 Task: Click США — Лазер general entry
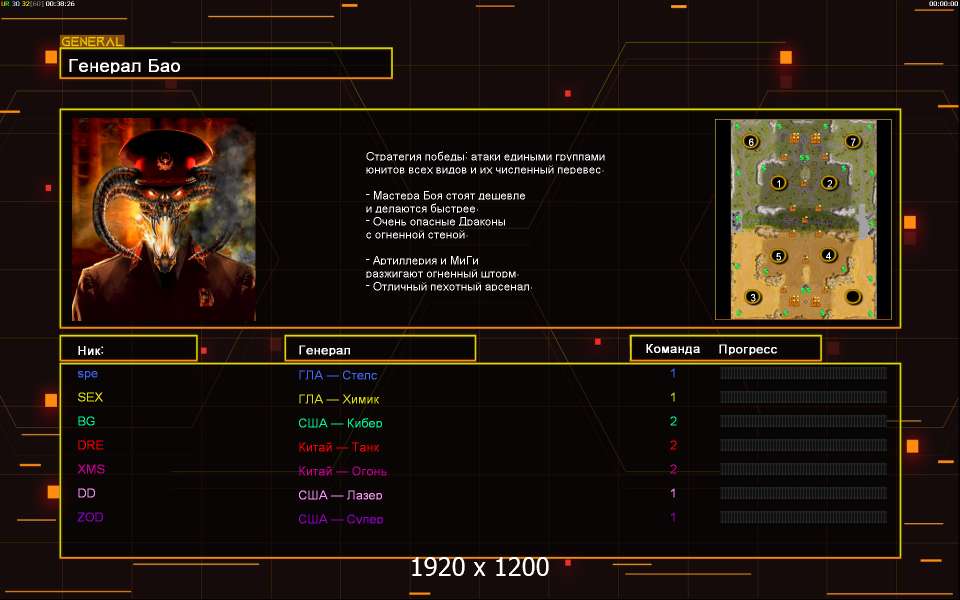340,495
